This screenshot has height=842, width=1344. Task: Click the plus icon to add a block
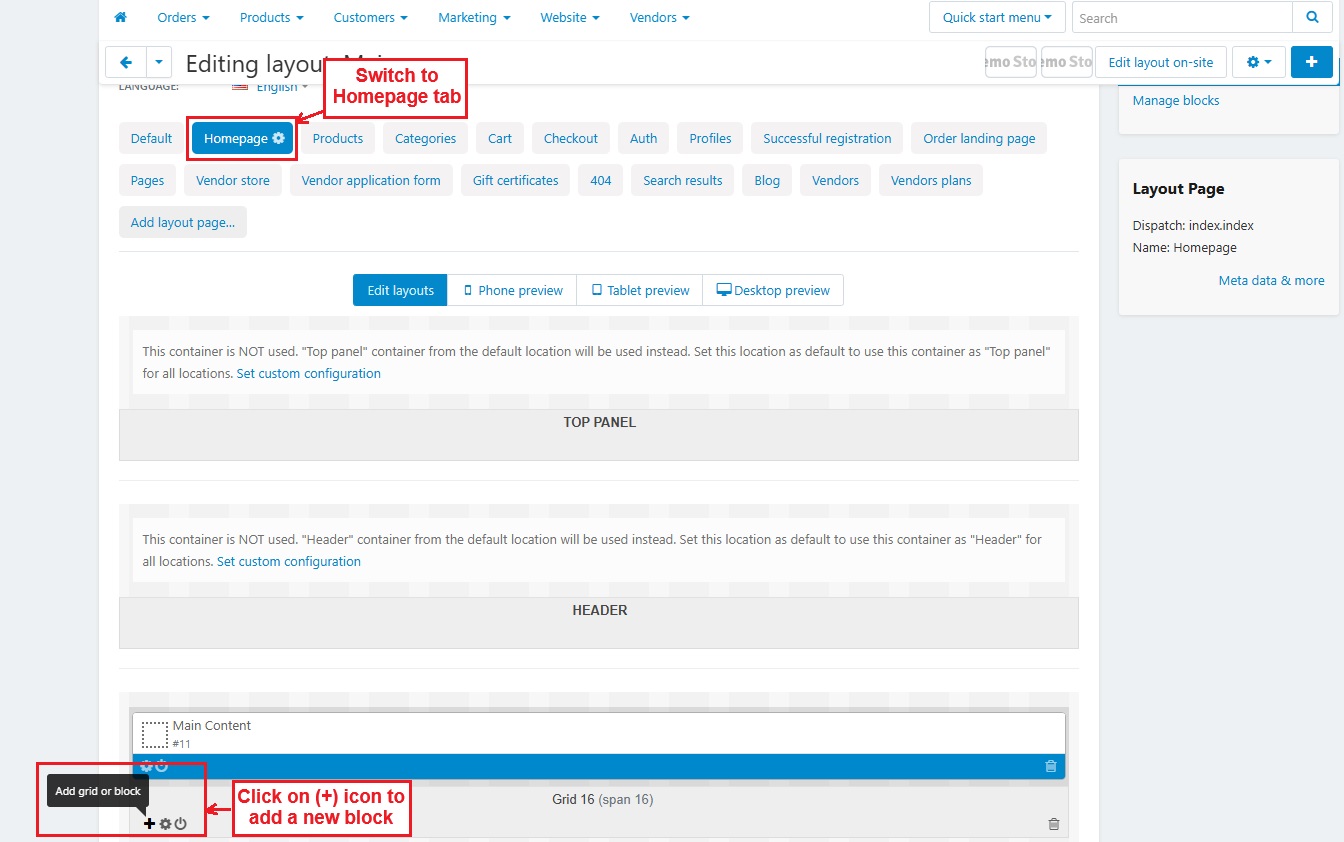tap(150, 824)
